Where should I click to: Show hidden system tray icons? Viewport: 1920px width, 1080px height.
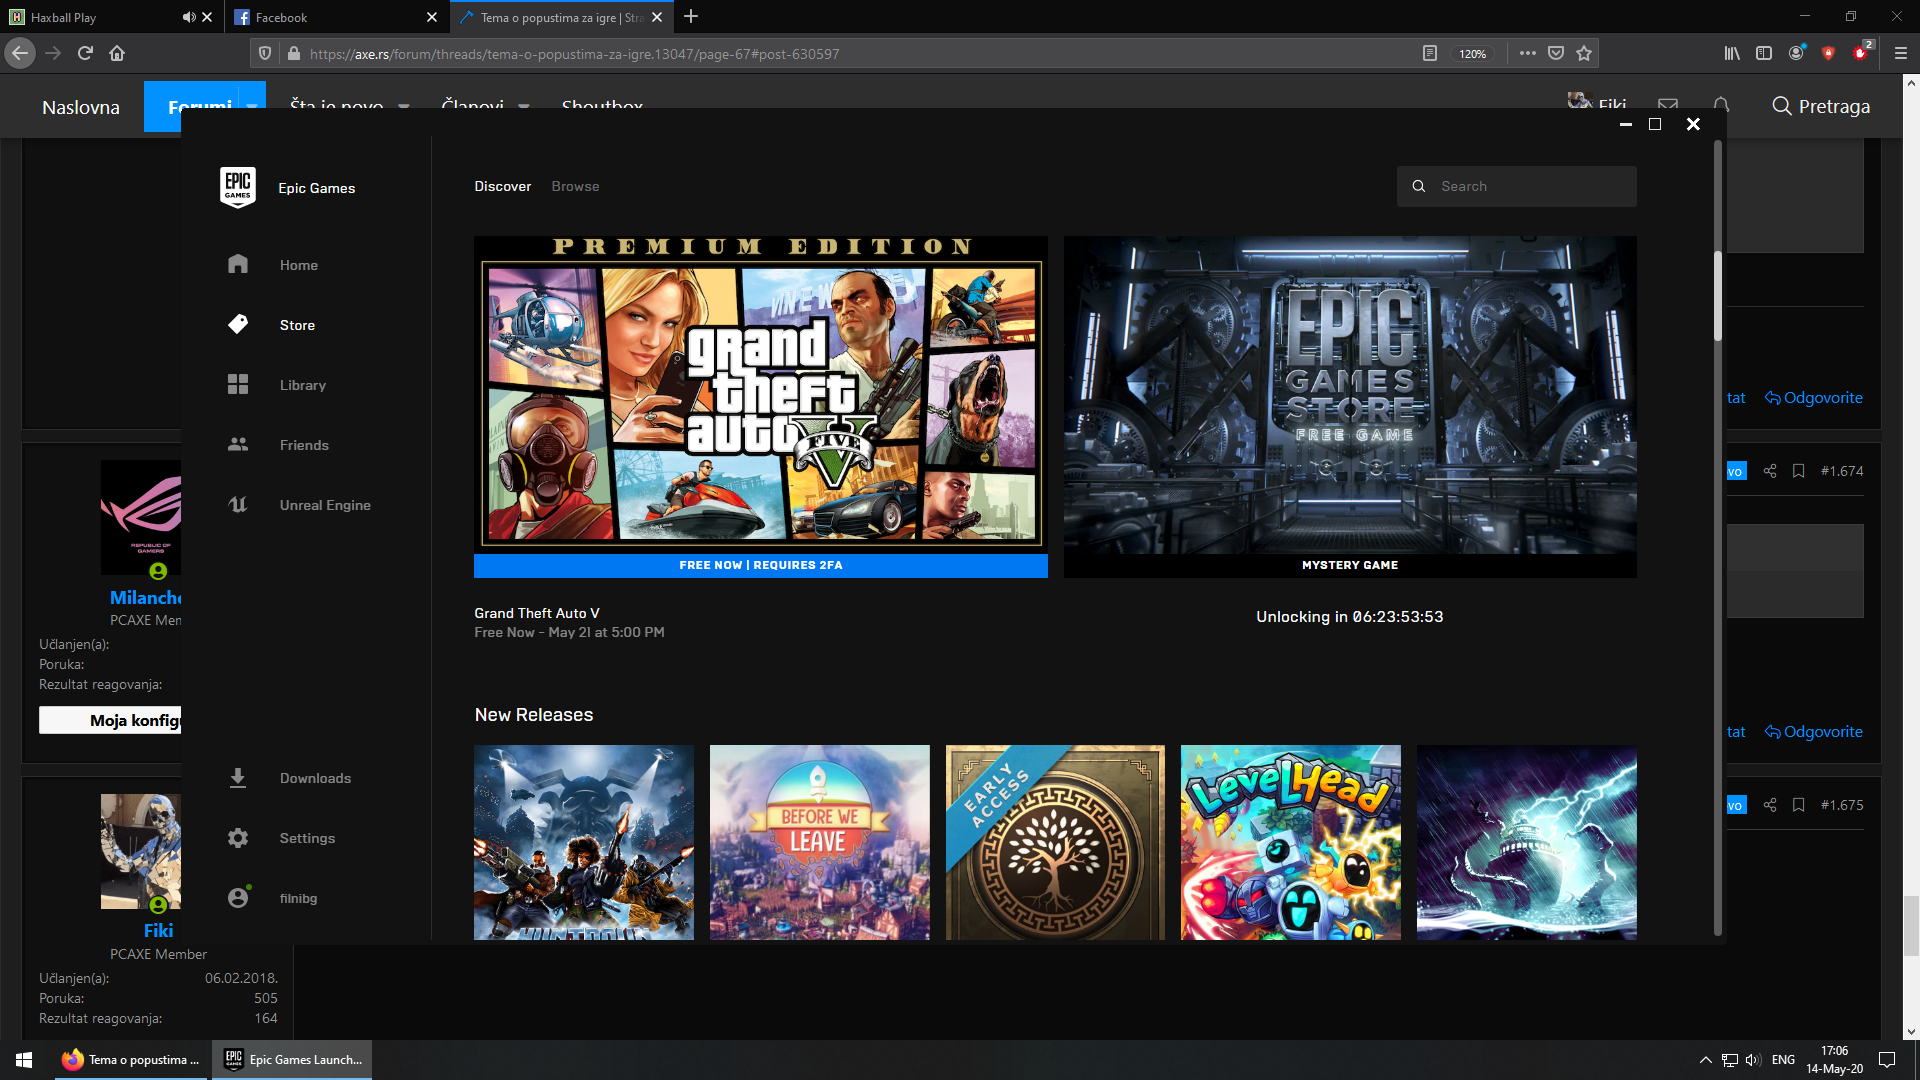[1705, 1060]
